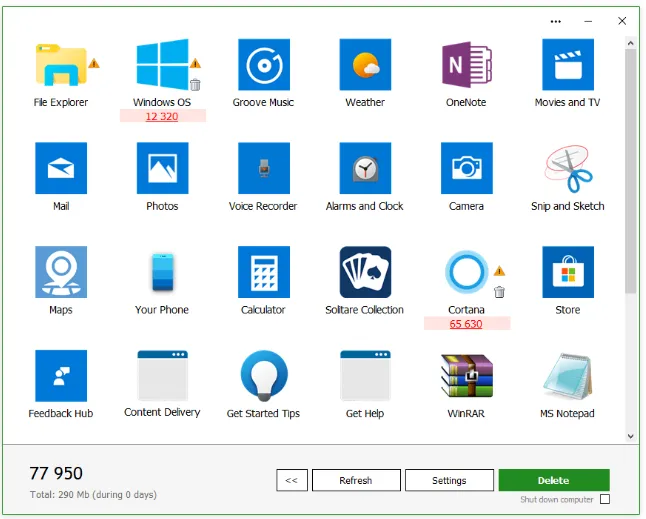The image size is (646, 519).
Task: Pick the Photos app icon
Action: click(162, 168)
